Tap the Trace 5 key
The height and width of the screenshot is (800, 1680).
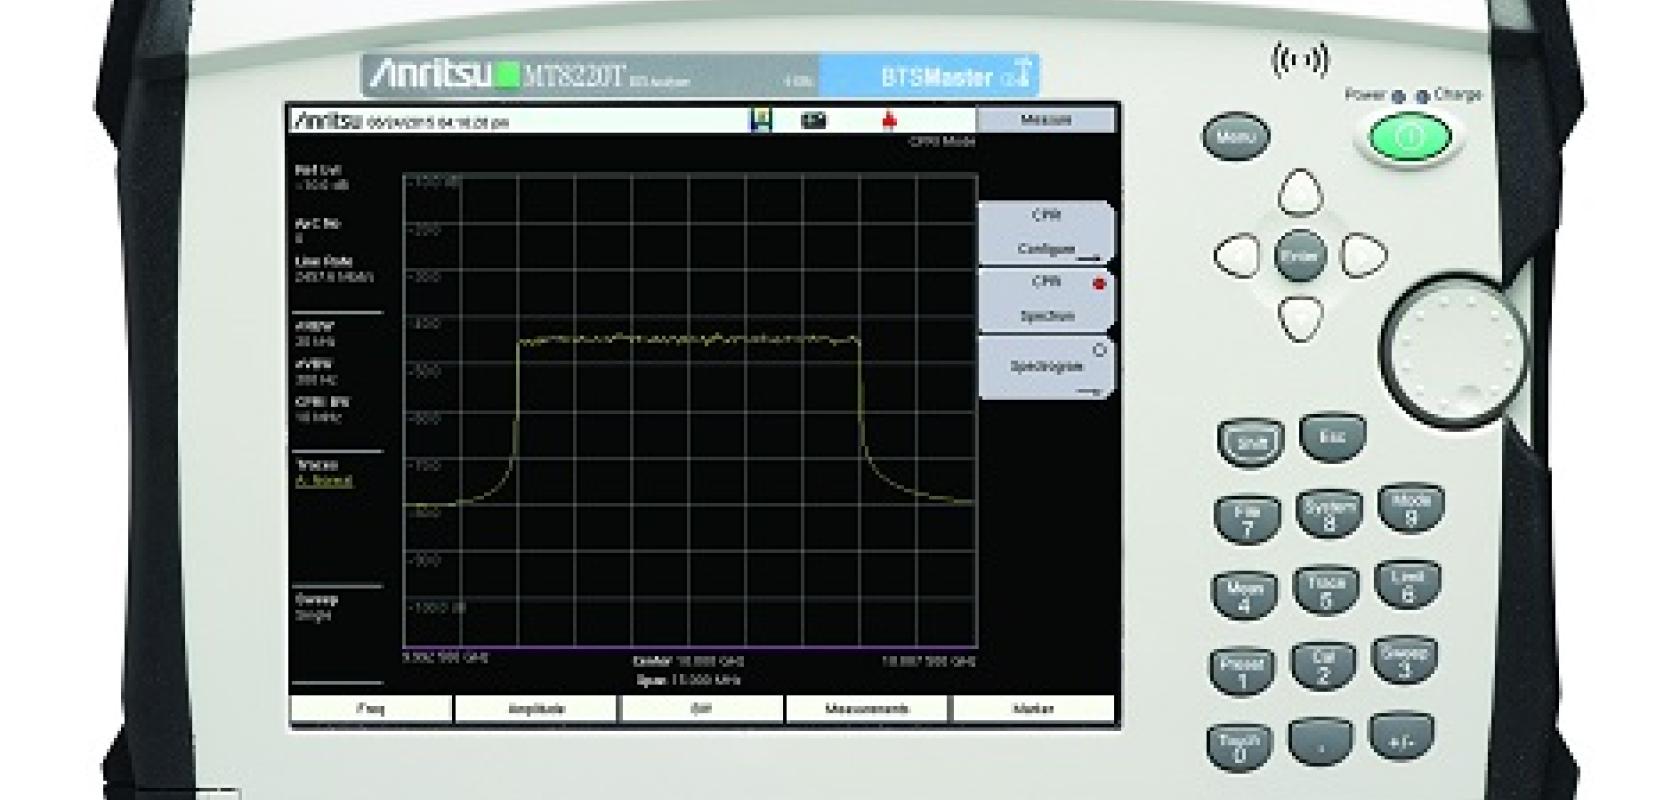tap(1326, 590)
